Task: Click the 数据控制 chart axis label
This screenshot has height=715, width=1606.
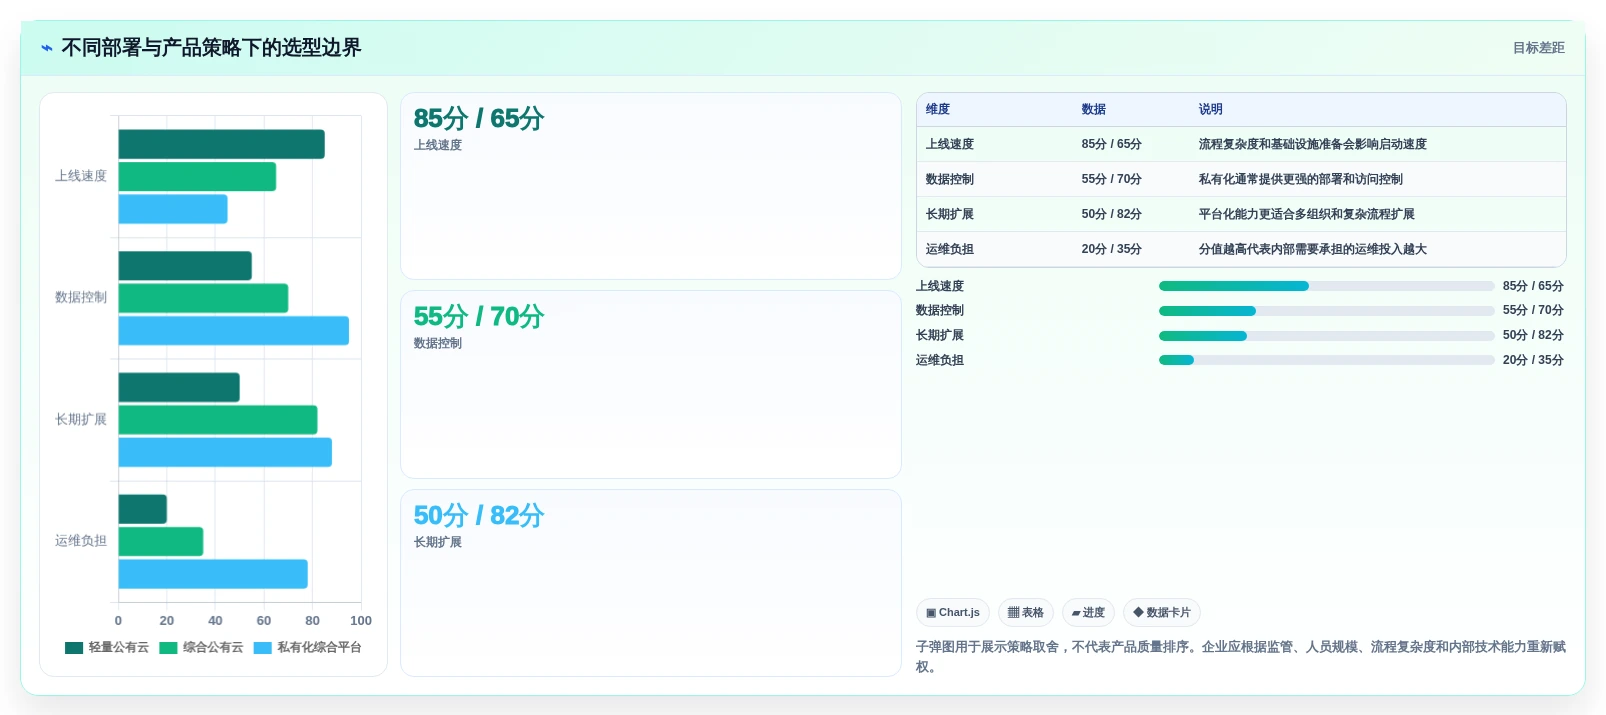Action: point(81,298)
